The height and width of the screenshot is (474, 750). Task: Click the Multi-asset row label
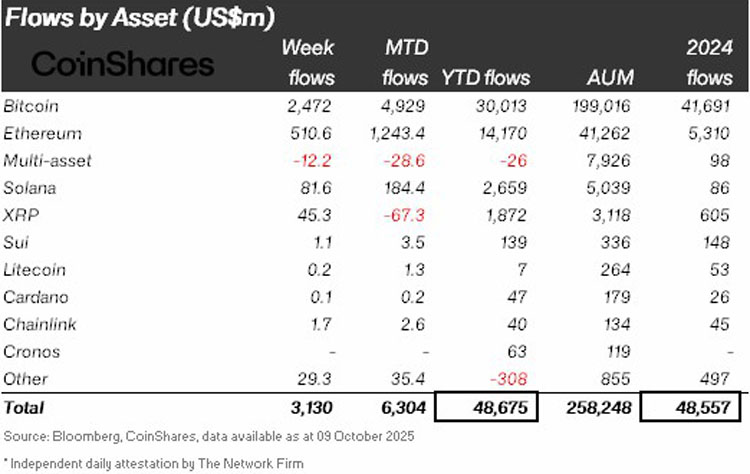coord(47,161)
